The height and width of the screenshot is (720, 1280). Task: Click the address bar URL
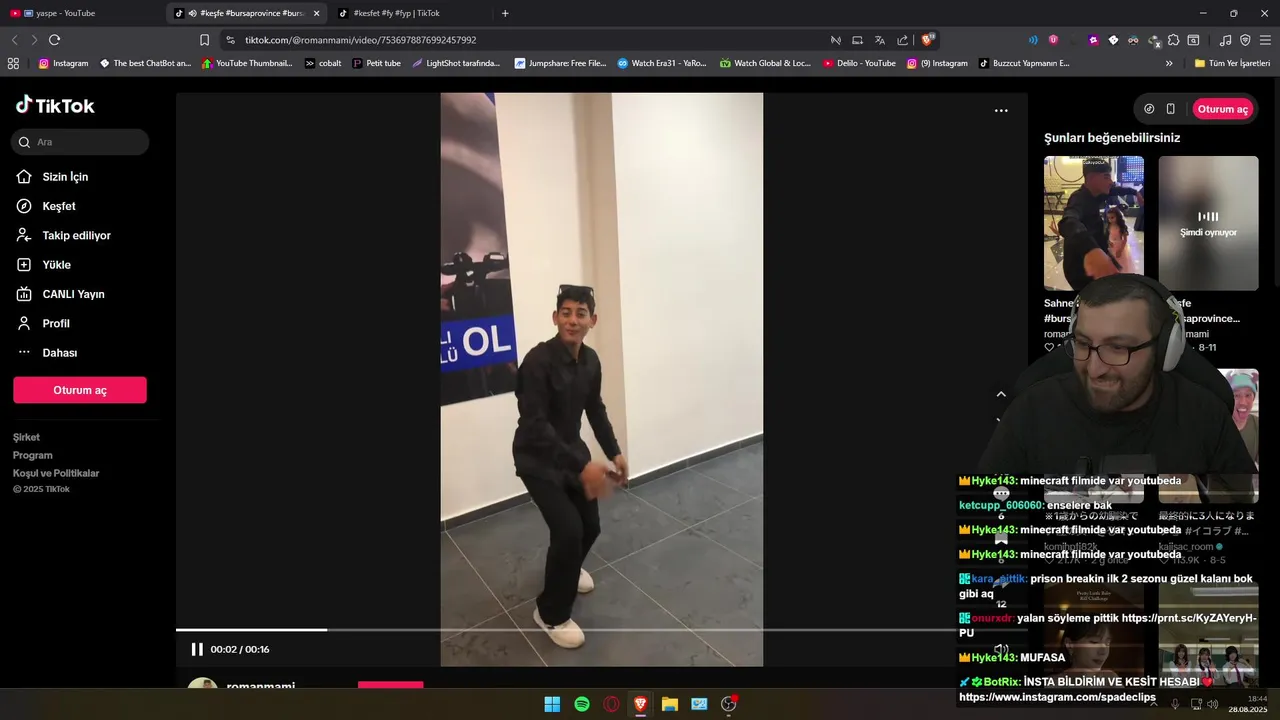pos(360,40)
